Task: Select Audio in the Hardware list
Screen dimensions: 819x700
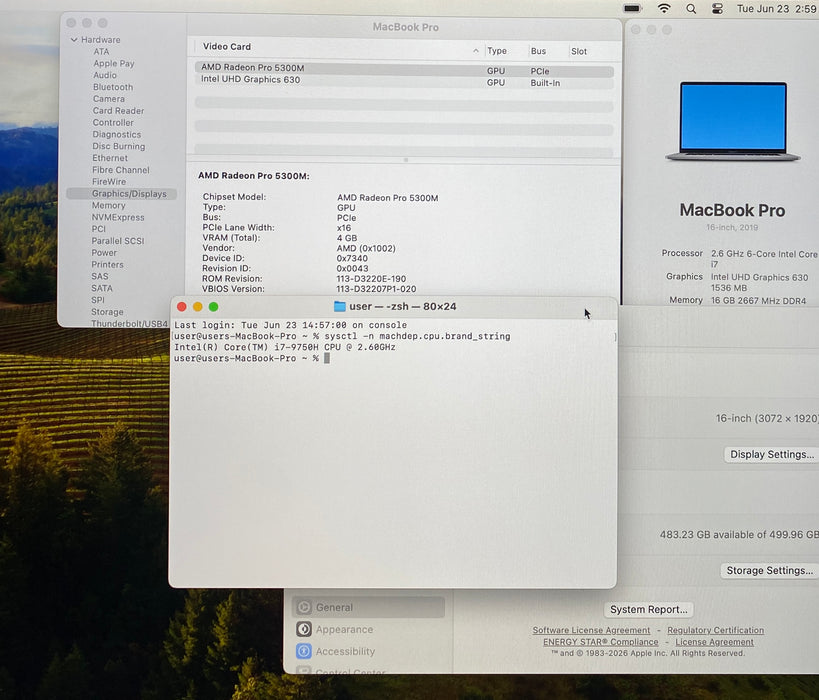Action: 105,75
